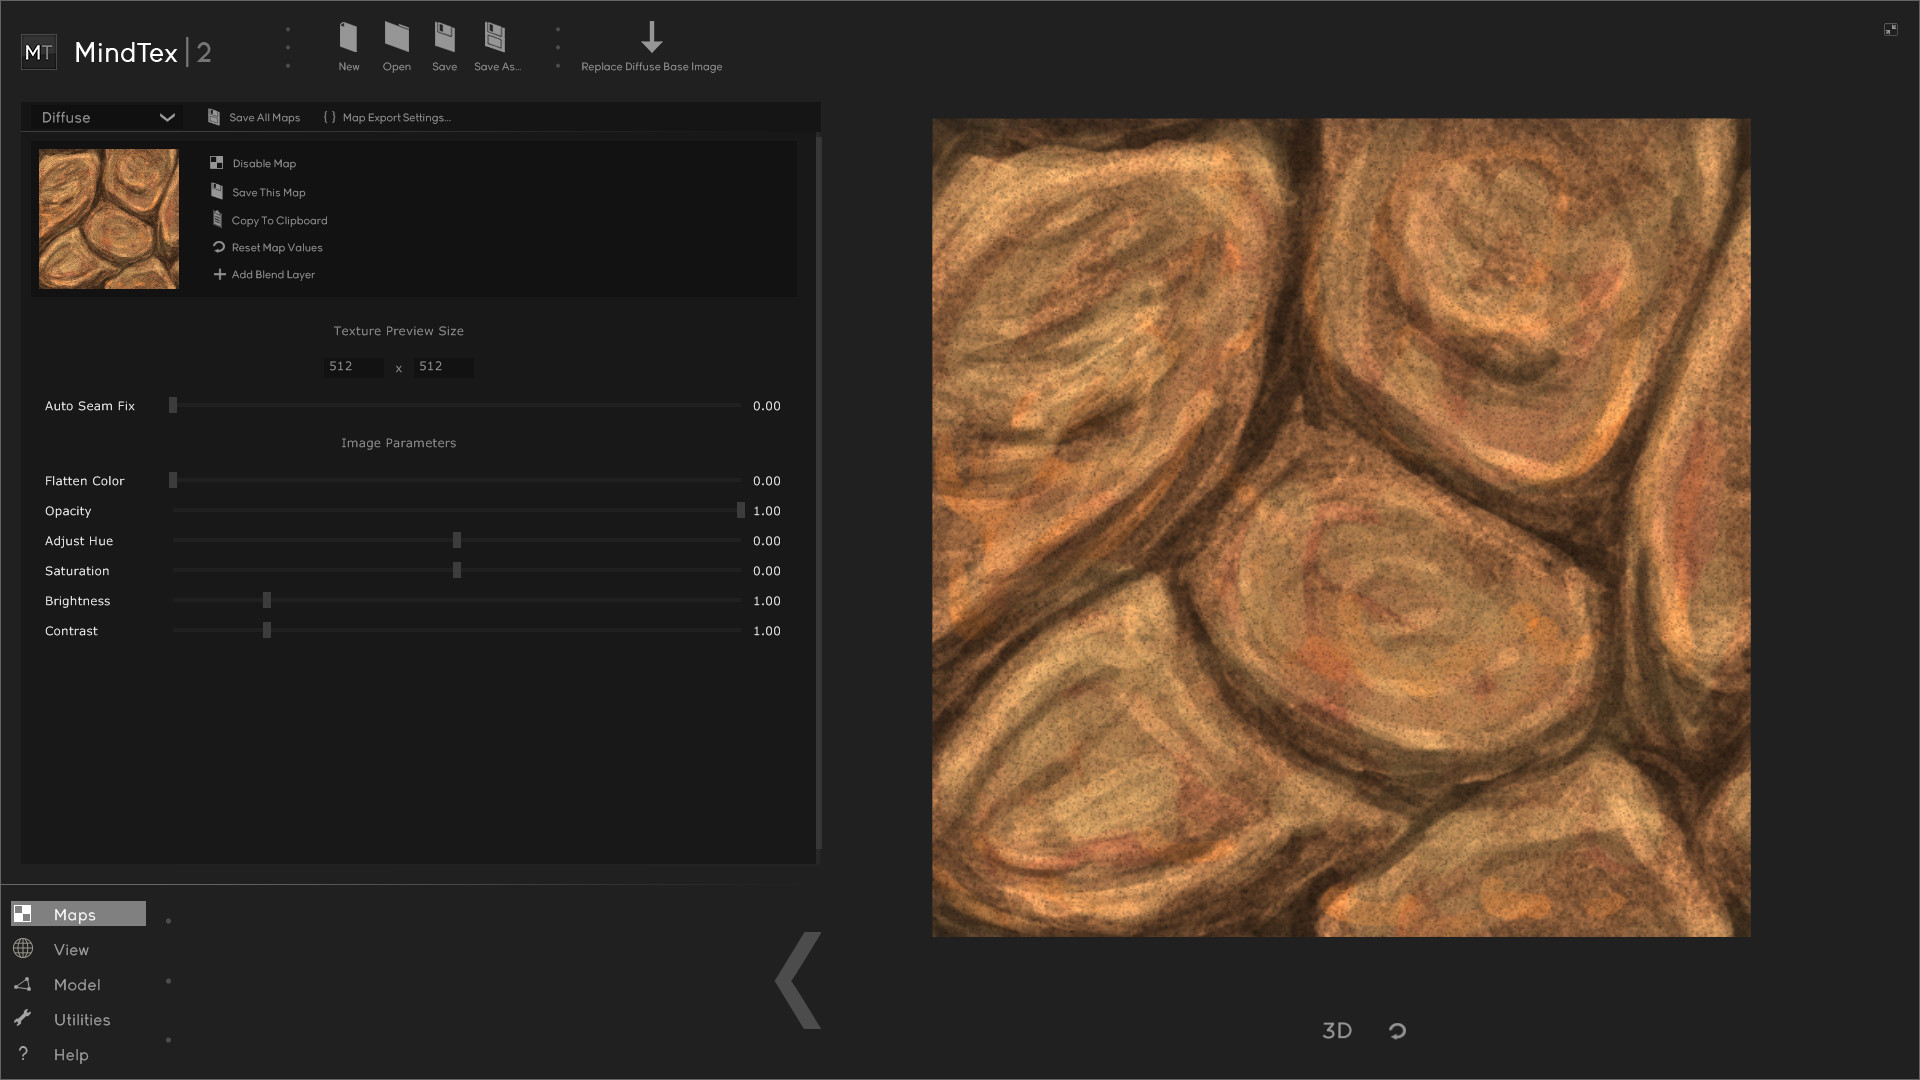Switch to the Maps section
The image size is (1920, 1080).
pos(76,913)
